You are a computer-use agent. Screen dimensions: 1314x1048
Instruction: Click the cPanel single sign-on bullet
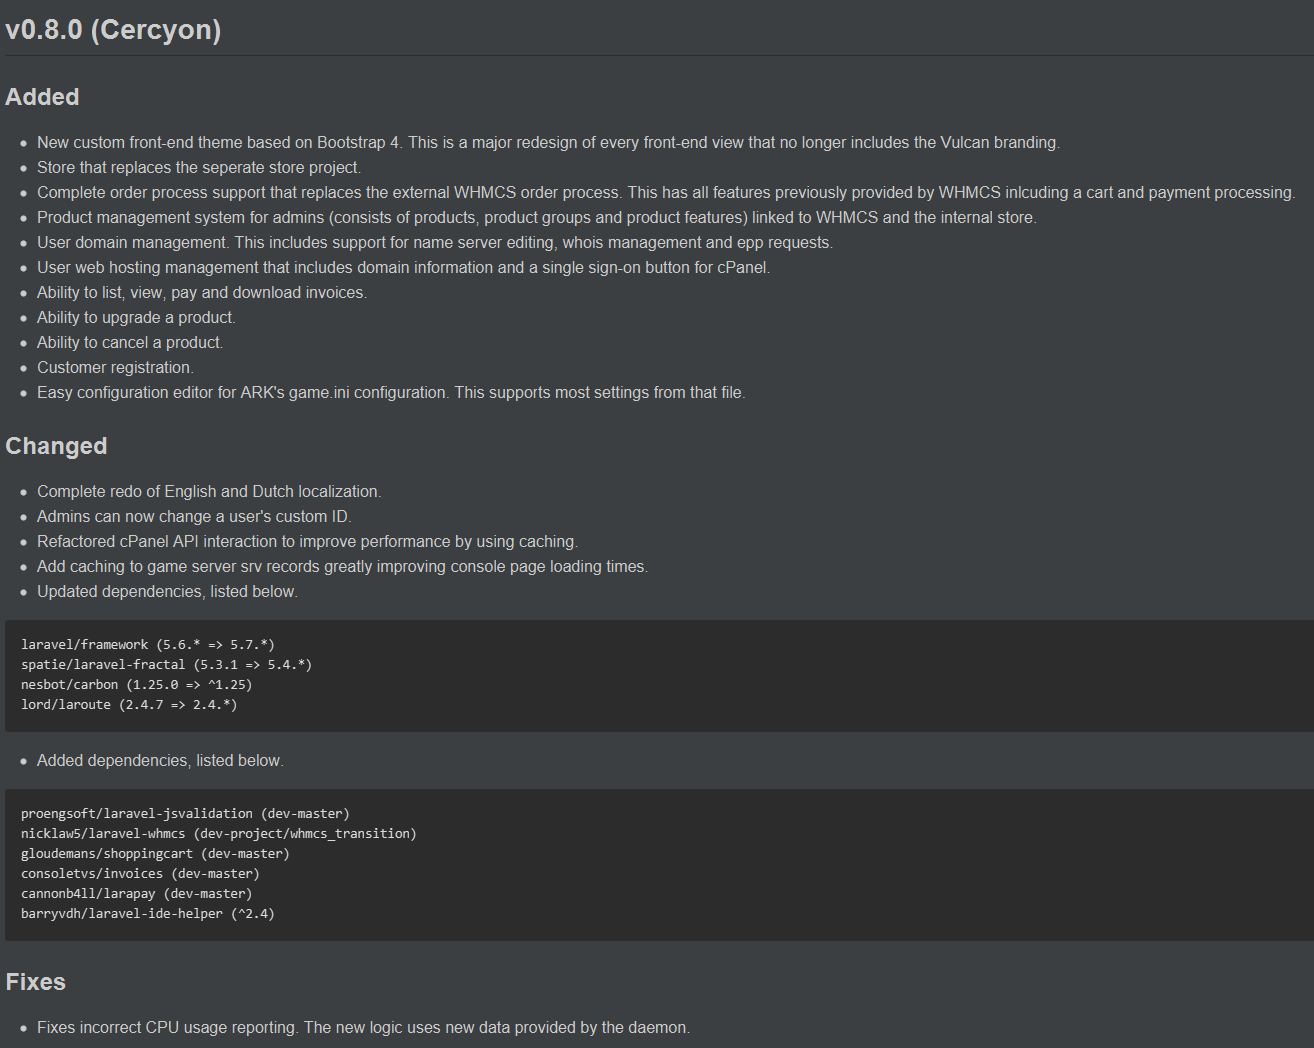click(403, 268)
